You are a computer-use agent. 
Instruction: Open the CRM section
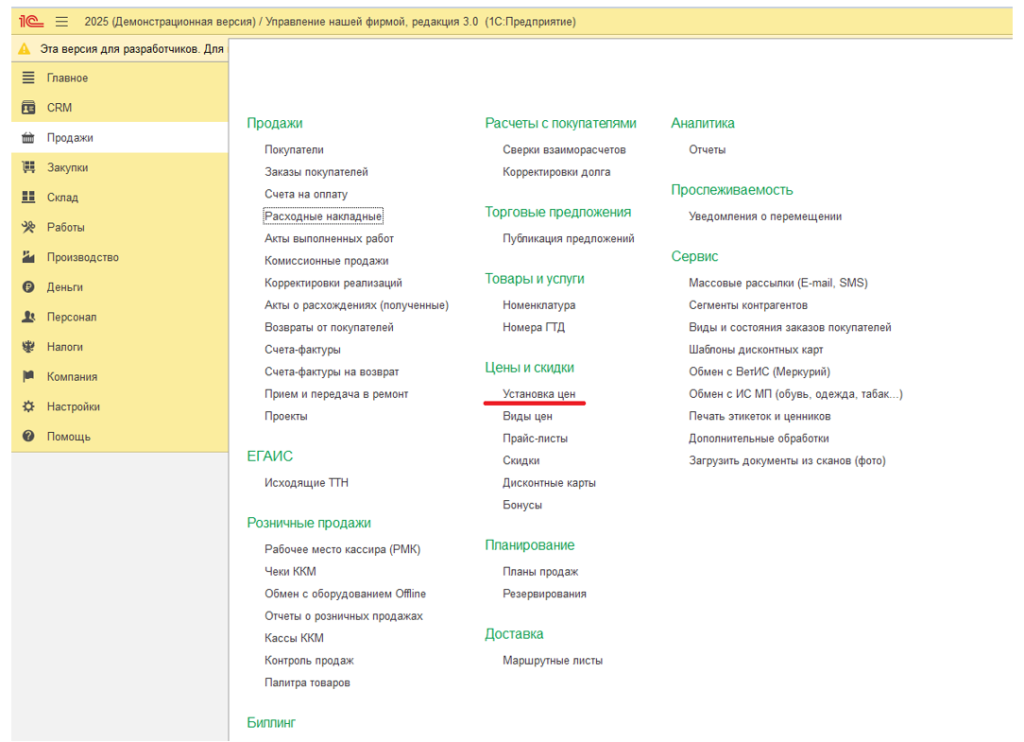(120, 108)
